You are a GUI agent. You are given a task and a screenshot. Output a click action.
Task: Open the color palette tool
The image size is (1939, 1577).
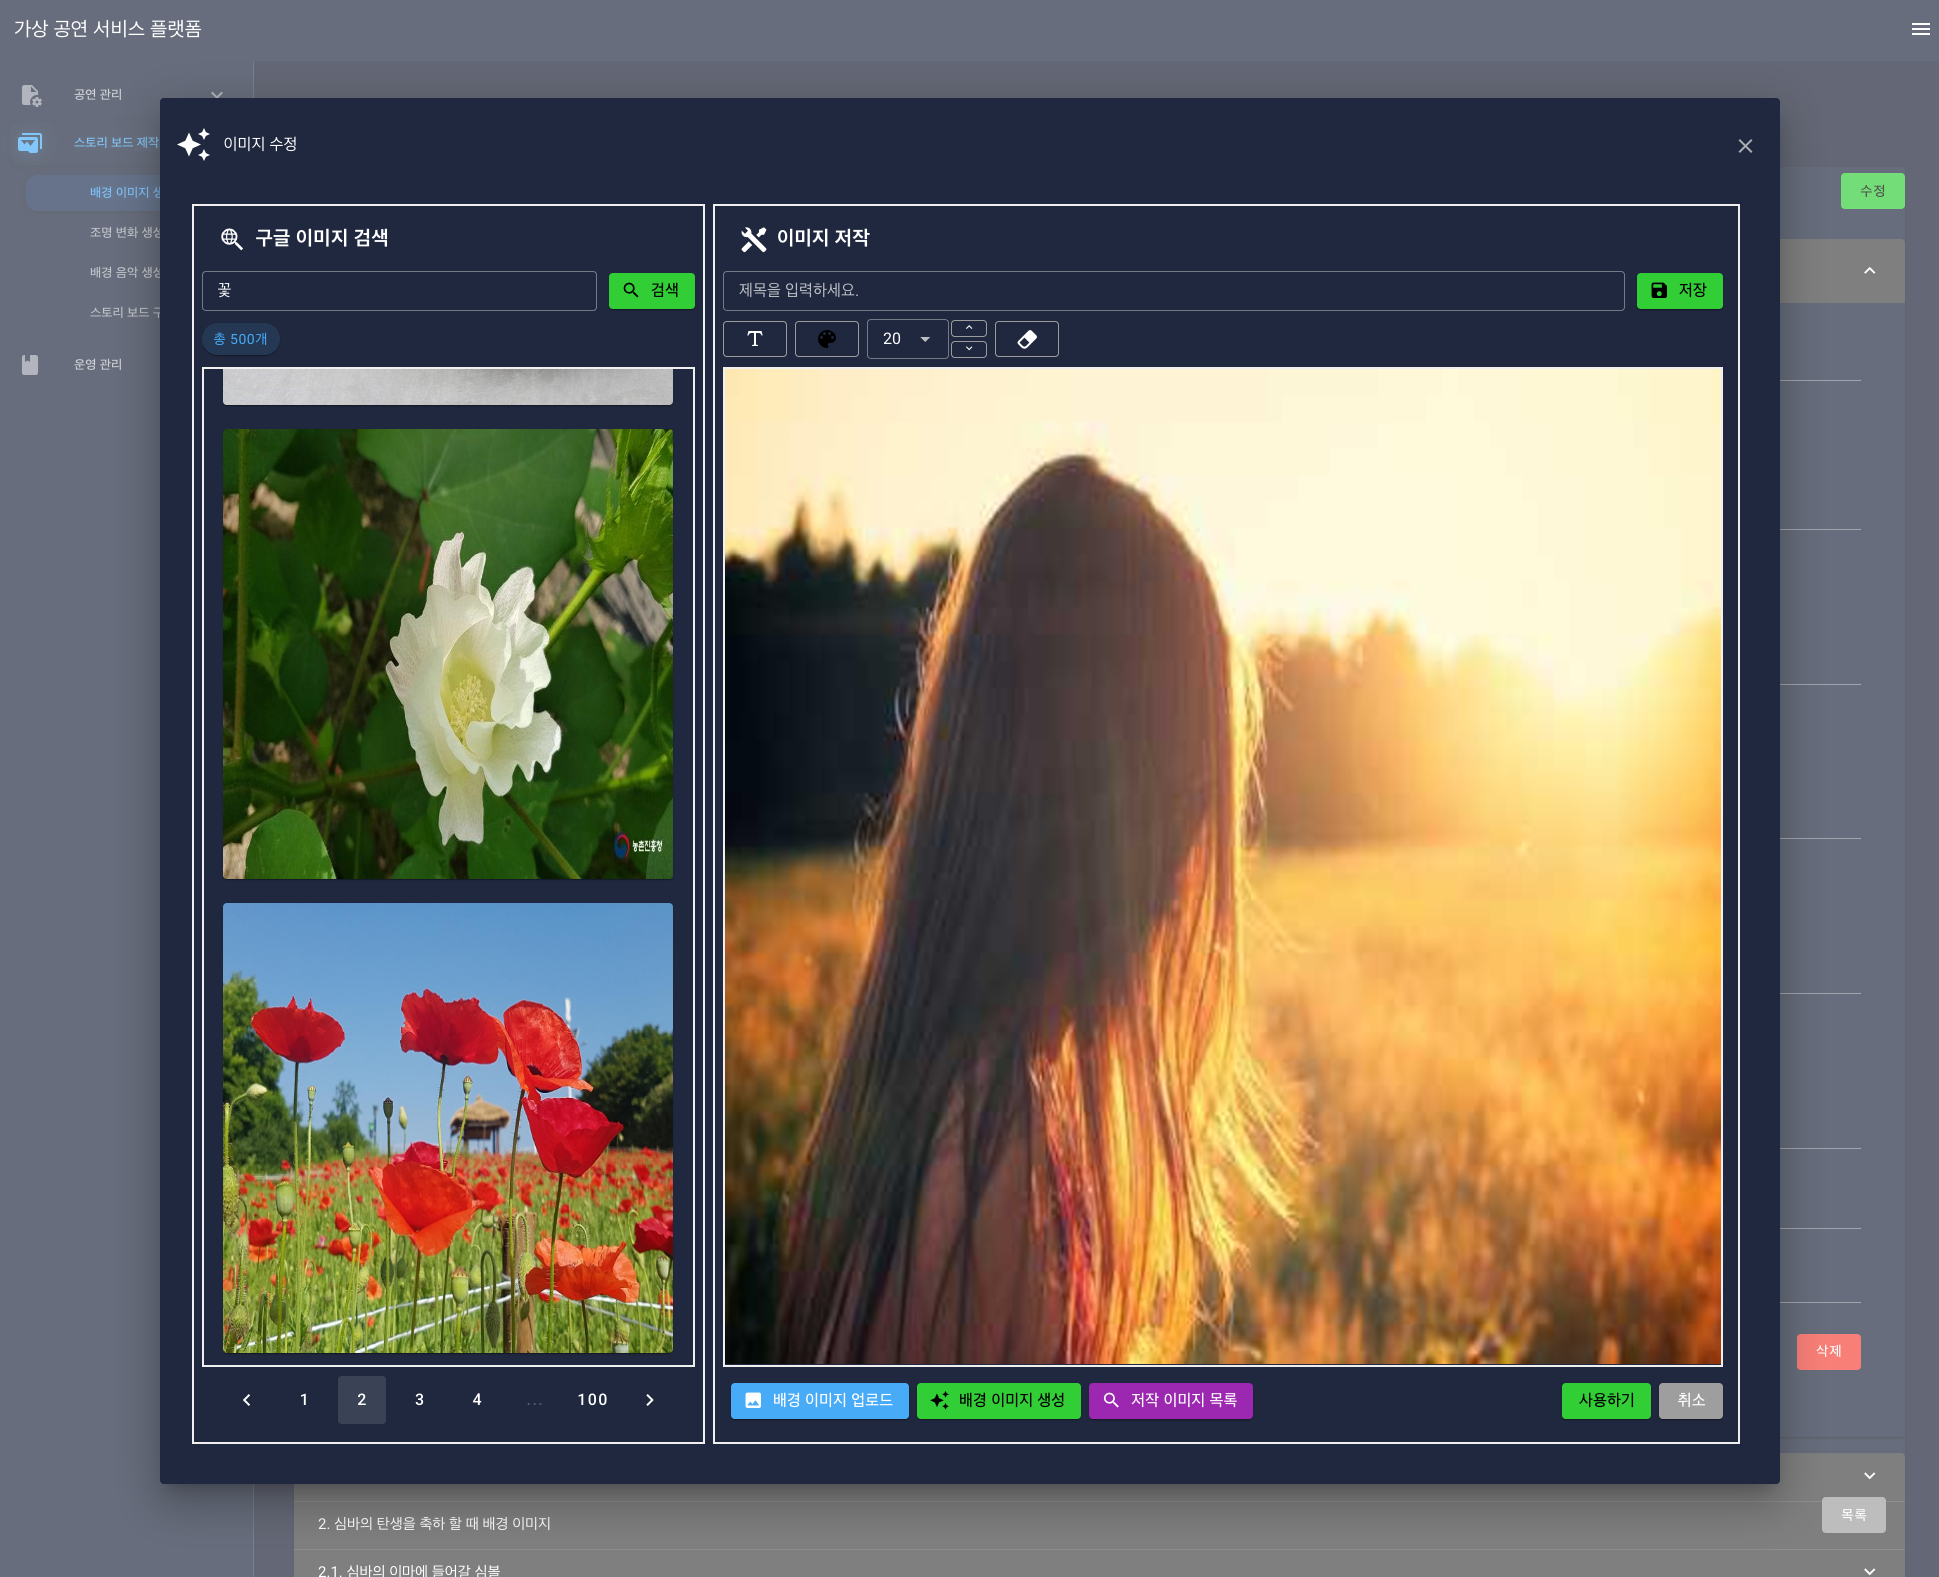pyautogui.click(x=826, y=339)
